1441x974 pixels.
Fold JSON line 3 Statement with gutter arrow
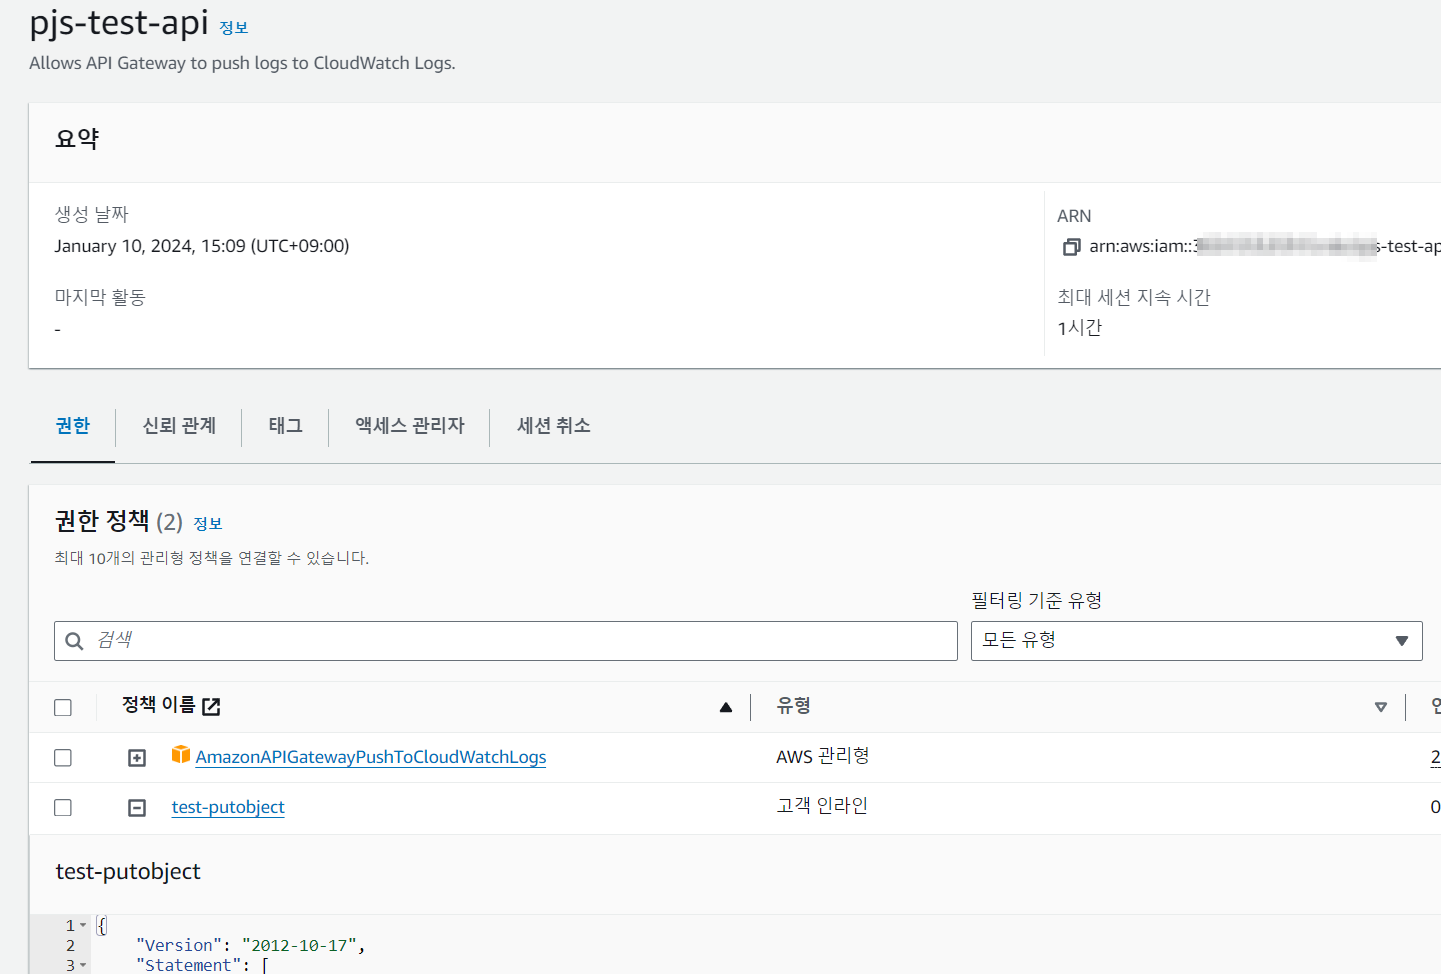[x=83, y=966]
